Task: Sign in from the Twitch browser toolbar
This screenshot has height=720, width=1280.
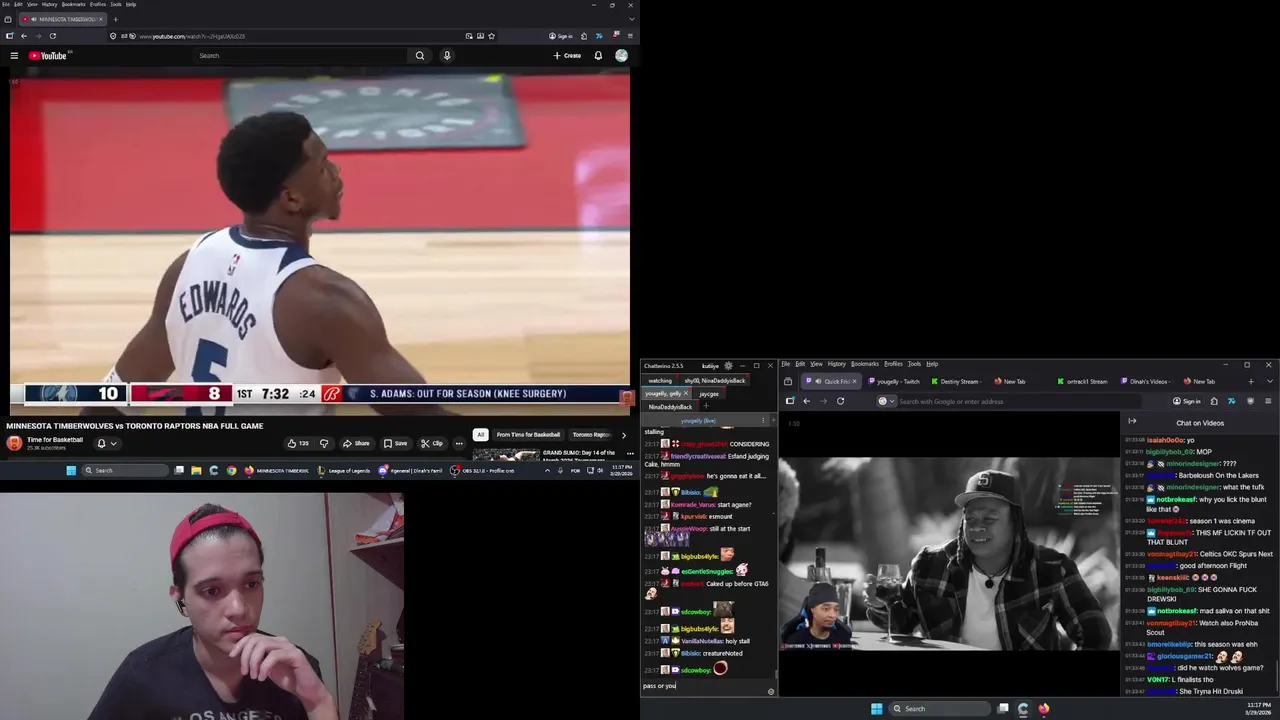Action: (x=1187, y=401)
